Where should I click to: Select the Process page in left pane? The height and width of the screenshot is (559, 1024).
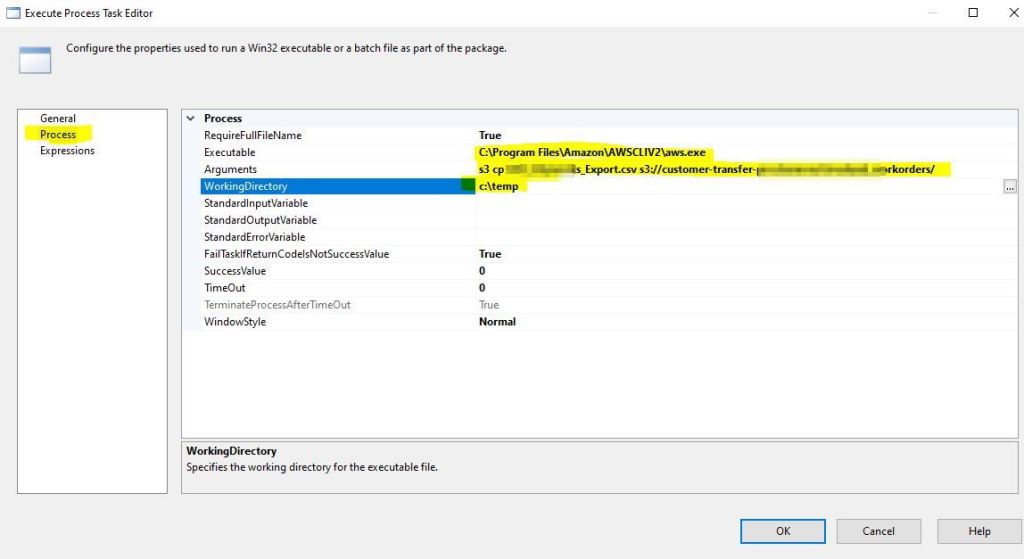pyautogui.click(x=58, y=134)
